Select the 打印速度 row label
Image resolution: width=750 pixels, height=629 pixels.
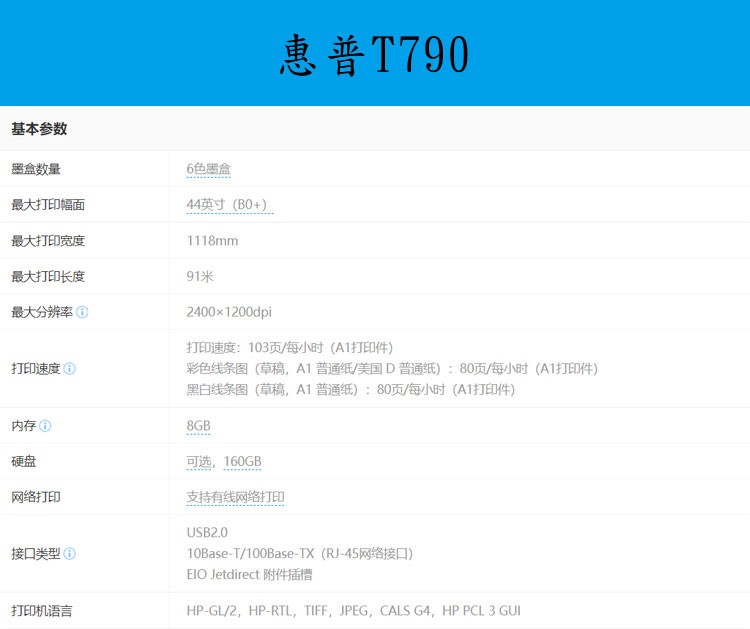coord(36,369)
